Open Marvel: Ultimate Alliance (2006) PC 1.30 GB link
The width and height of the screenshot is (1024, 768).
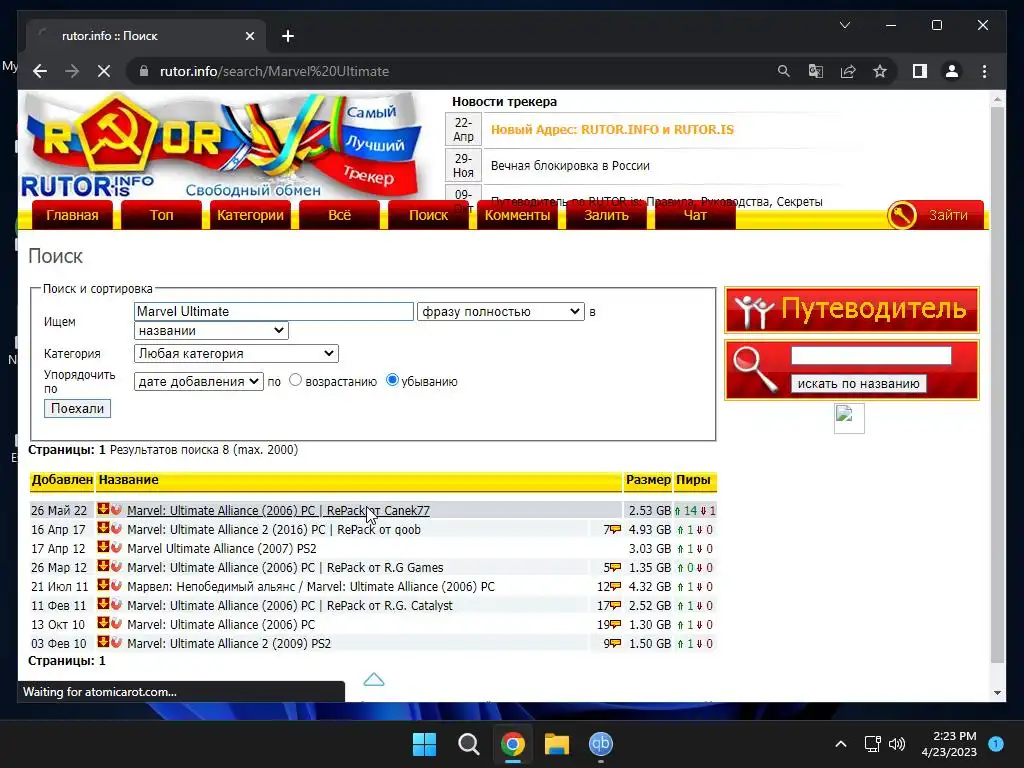221,624
